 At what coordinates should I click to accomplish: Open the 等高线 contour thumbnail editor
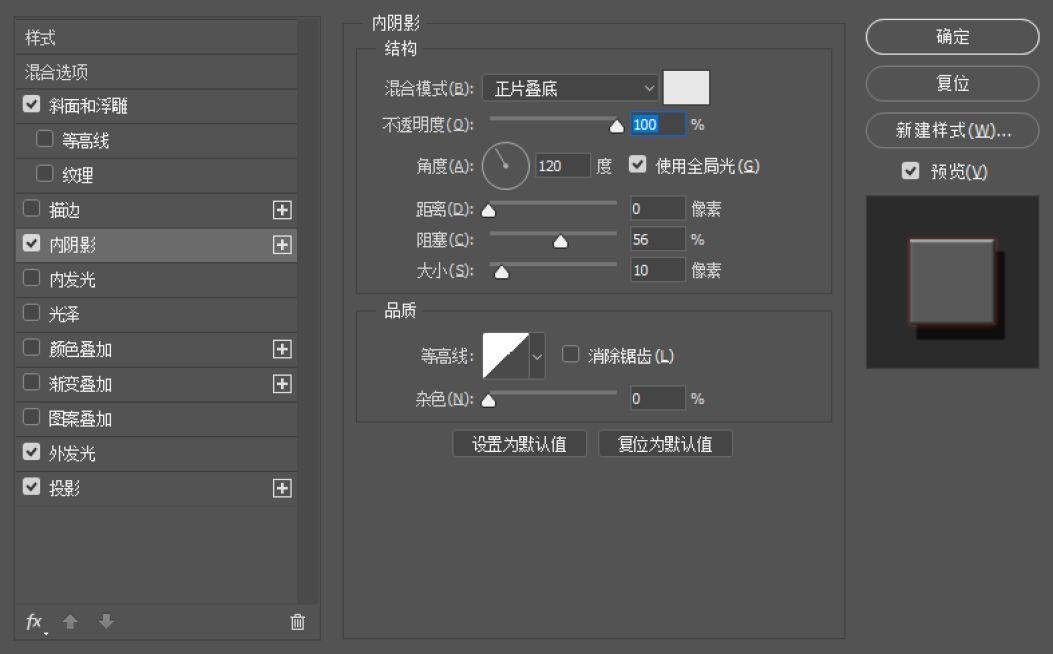coord(505,354)
